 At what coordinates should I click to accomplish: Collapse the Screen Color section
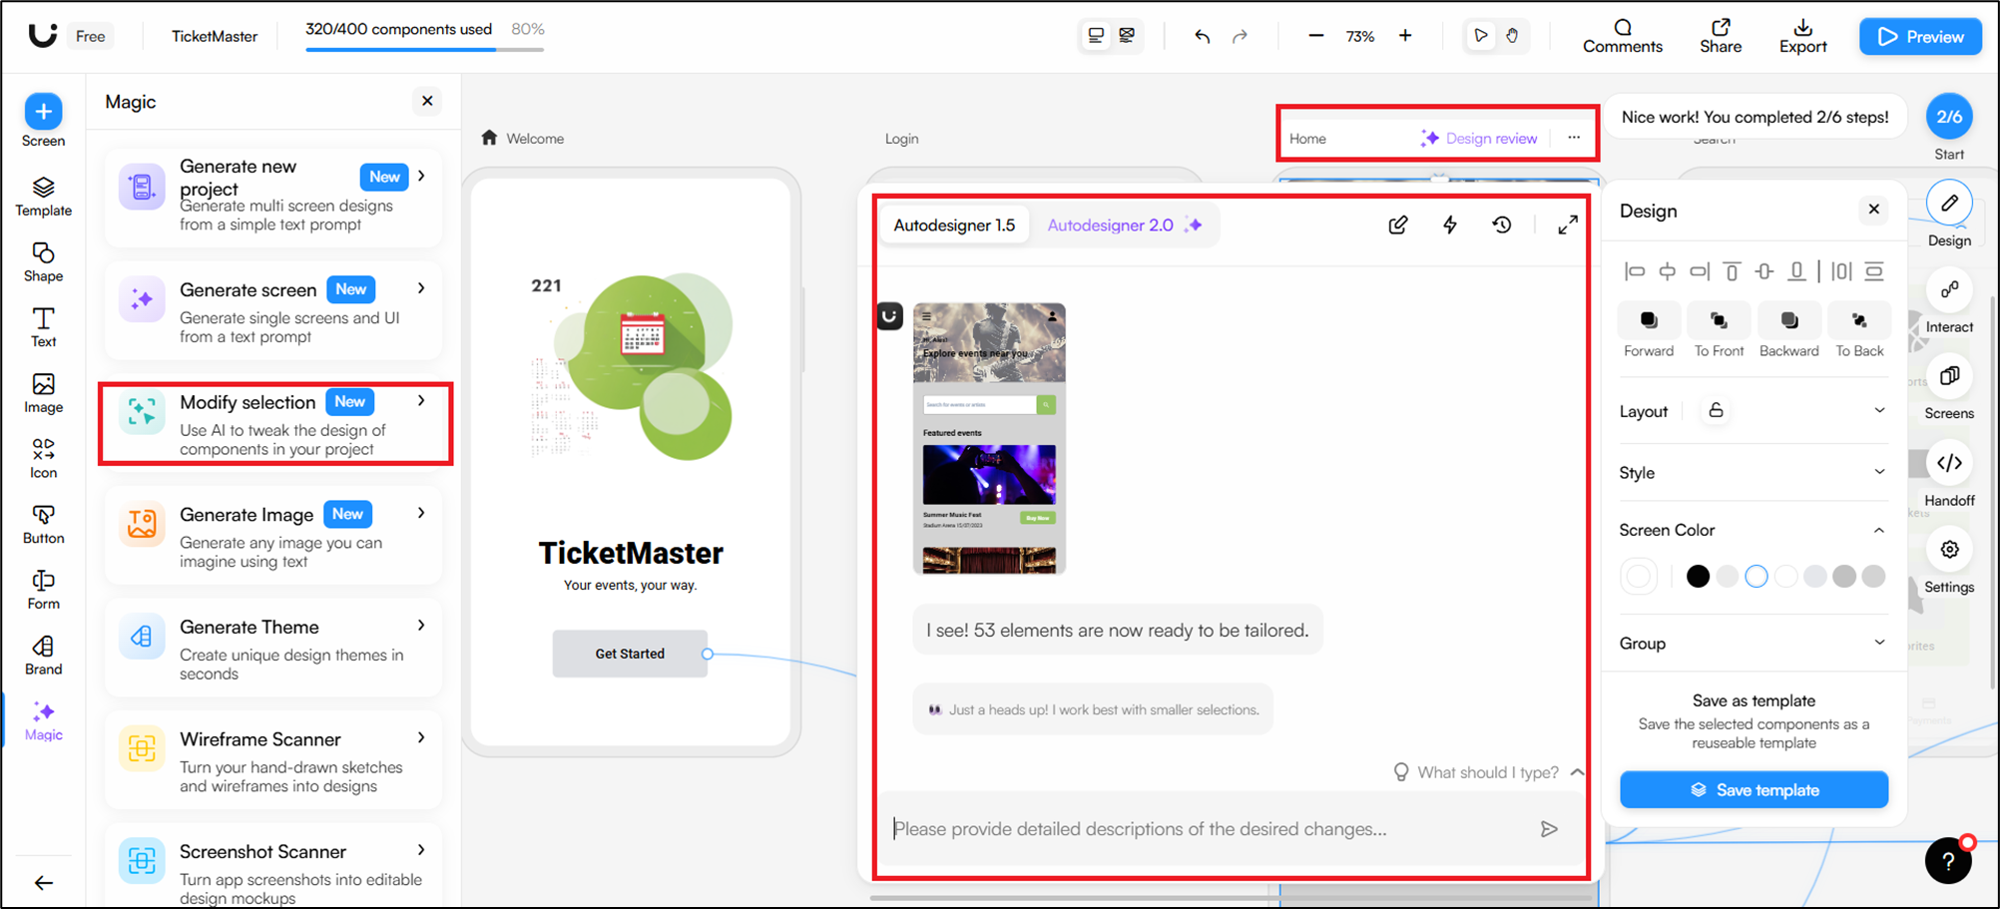point(1878,530)
